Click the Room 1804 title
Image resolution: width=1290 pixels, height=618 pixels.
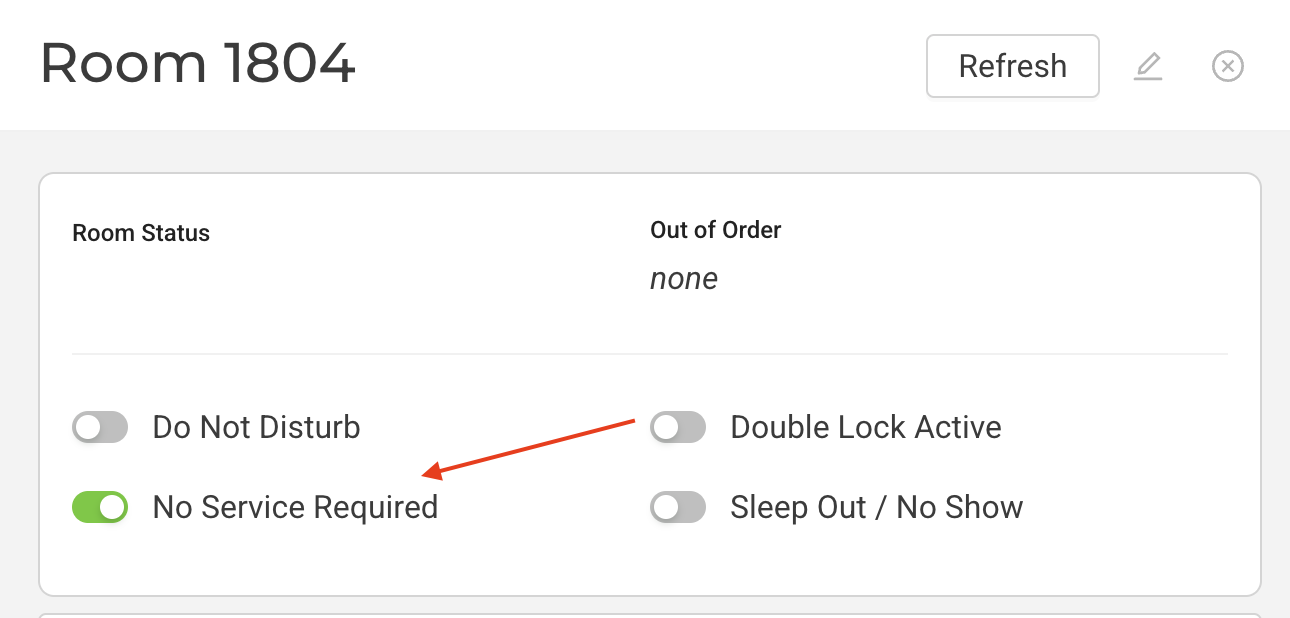point(198,64)
